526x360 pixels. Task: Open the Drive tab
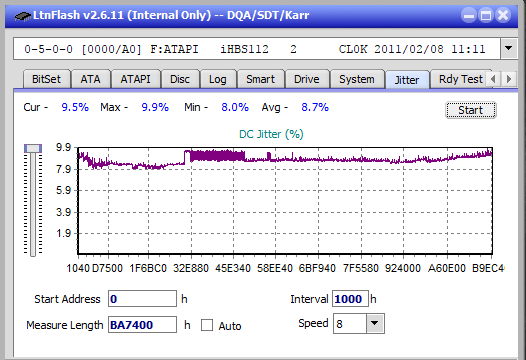[x=307, y=79]
